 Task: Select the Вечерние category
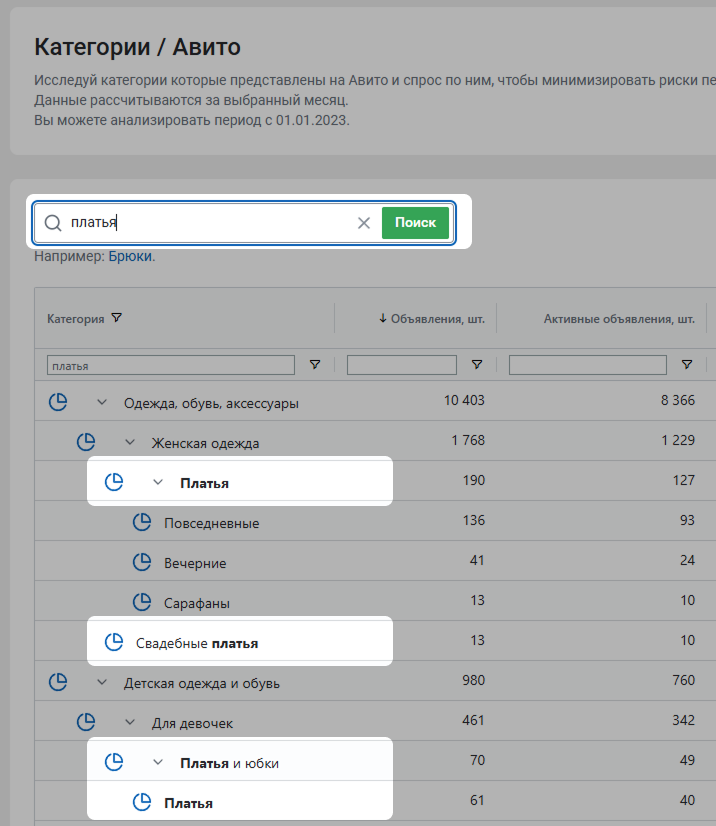195,564
